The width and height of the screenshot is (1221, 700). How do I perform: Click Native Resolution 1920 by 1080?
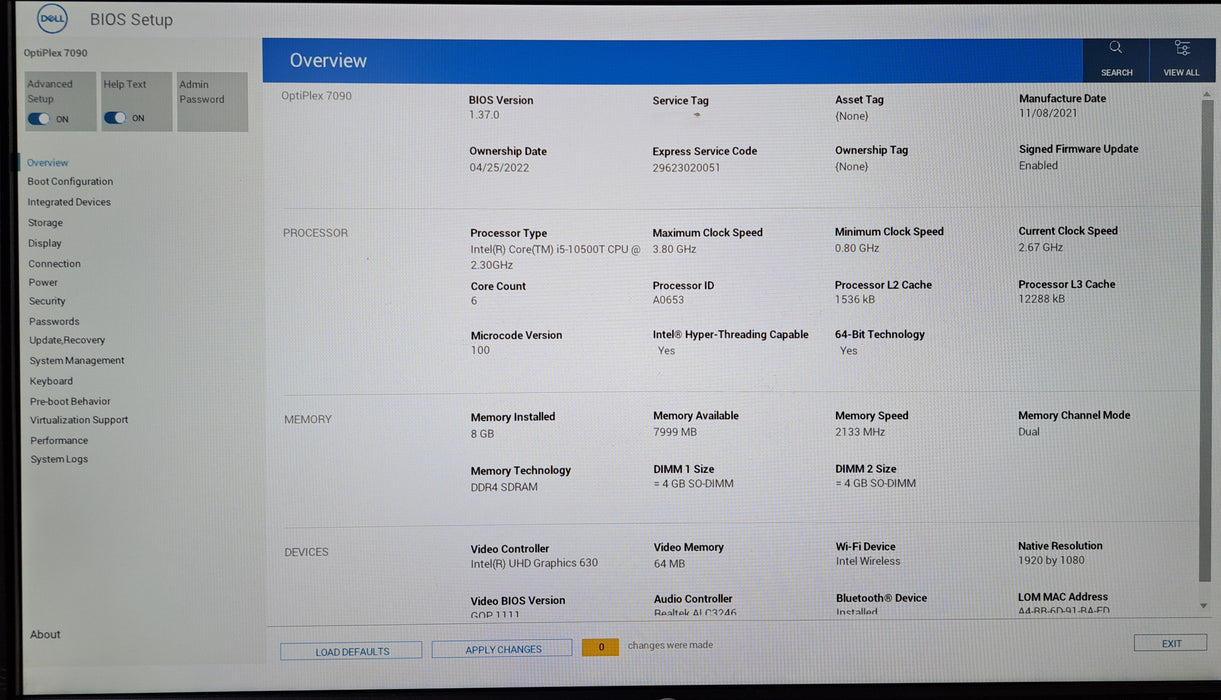pyautogui.click(x=1051, y=560)
